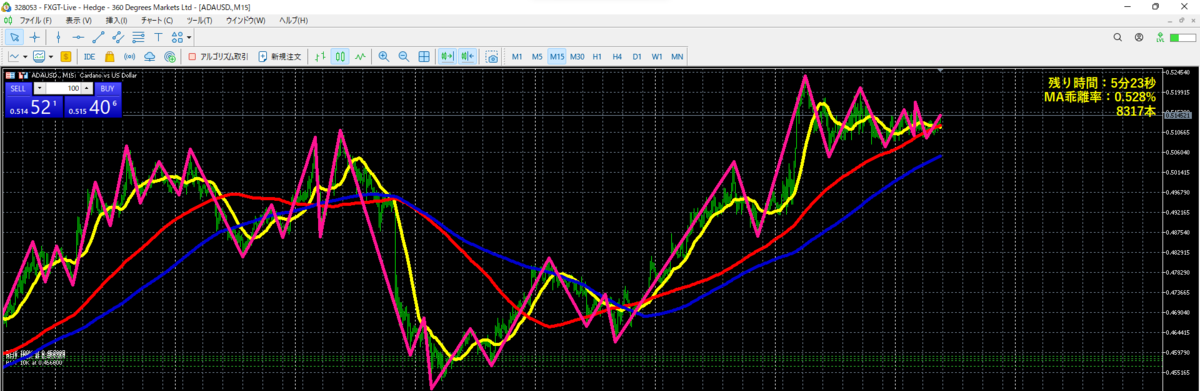Switch to the H1 timeframe
Image resolution: width=1200 pixels, height=391 pixels.
597,57
